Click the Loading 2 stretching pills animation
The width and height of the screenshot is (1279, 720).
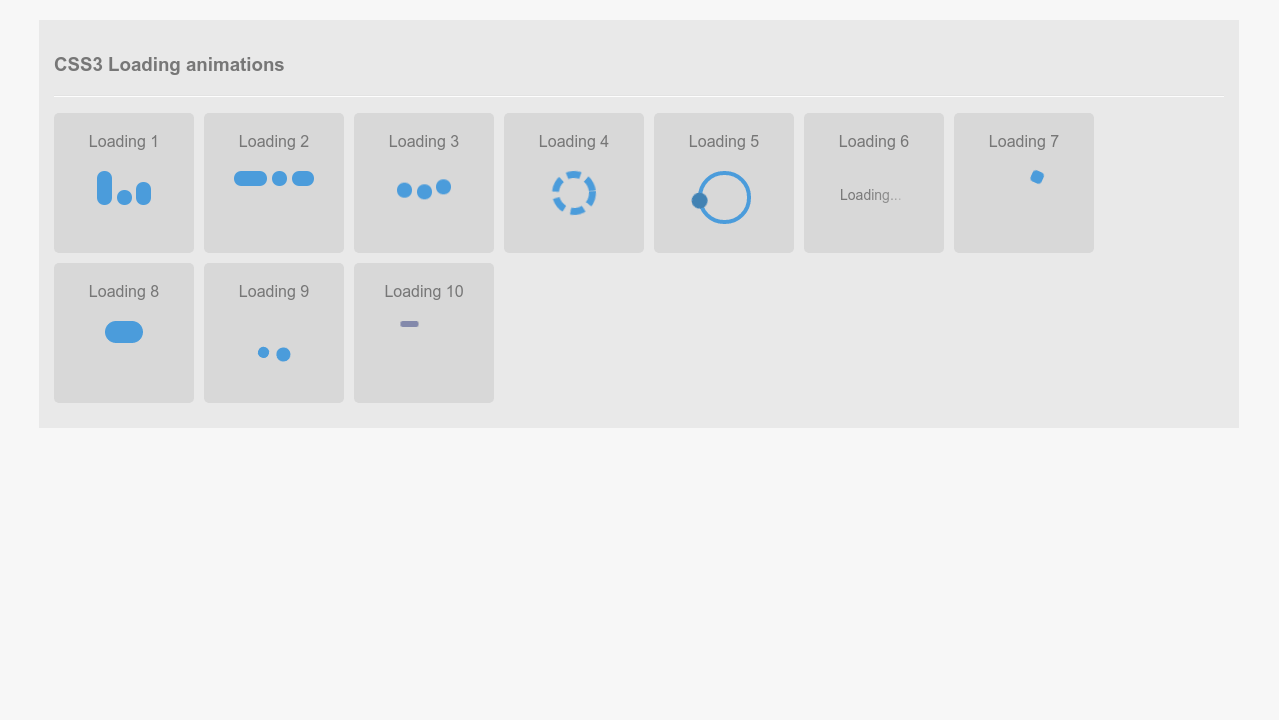point(274,178)
